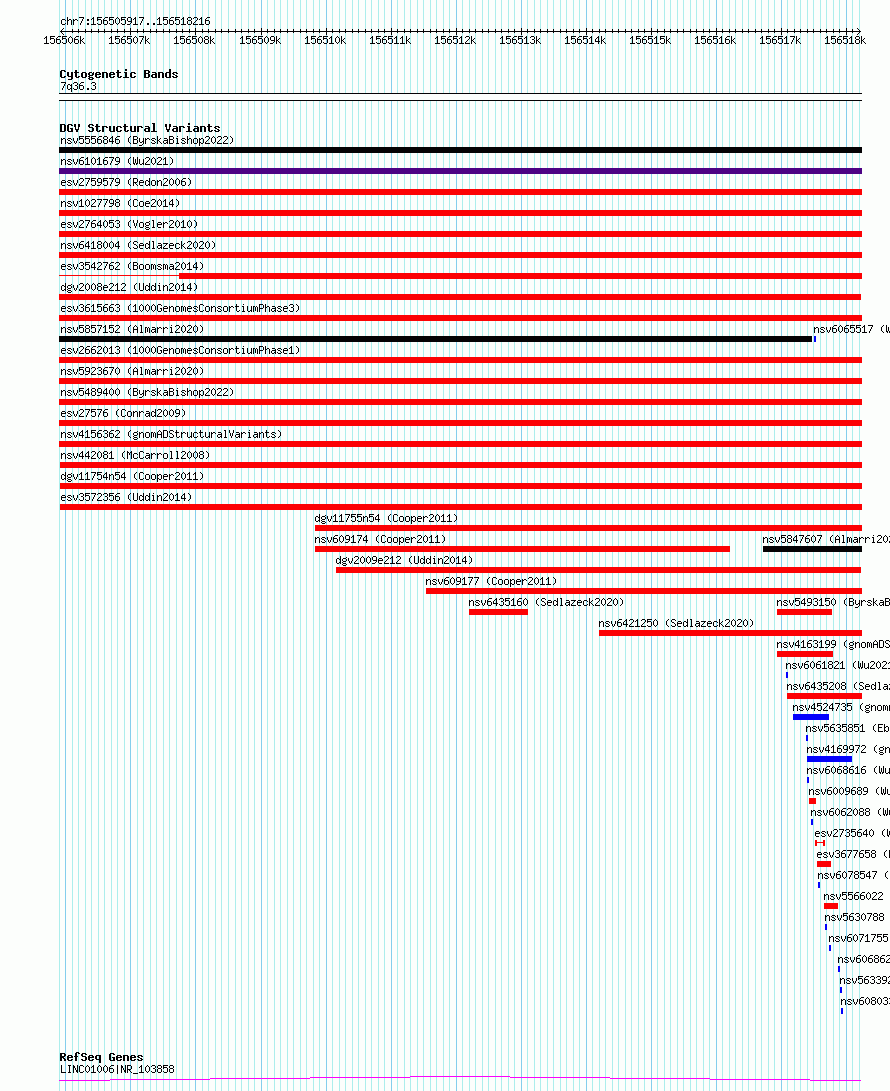
Task: Click the esv3542762 (Boomsma2014) label
Action: click(x=132, y=266)
